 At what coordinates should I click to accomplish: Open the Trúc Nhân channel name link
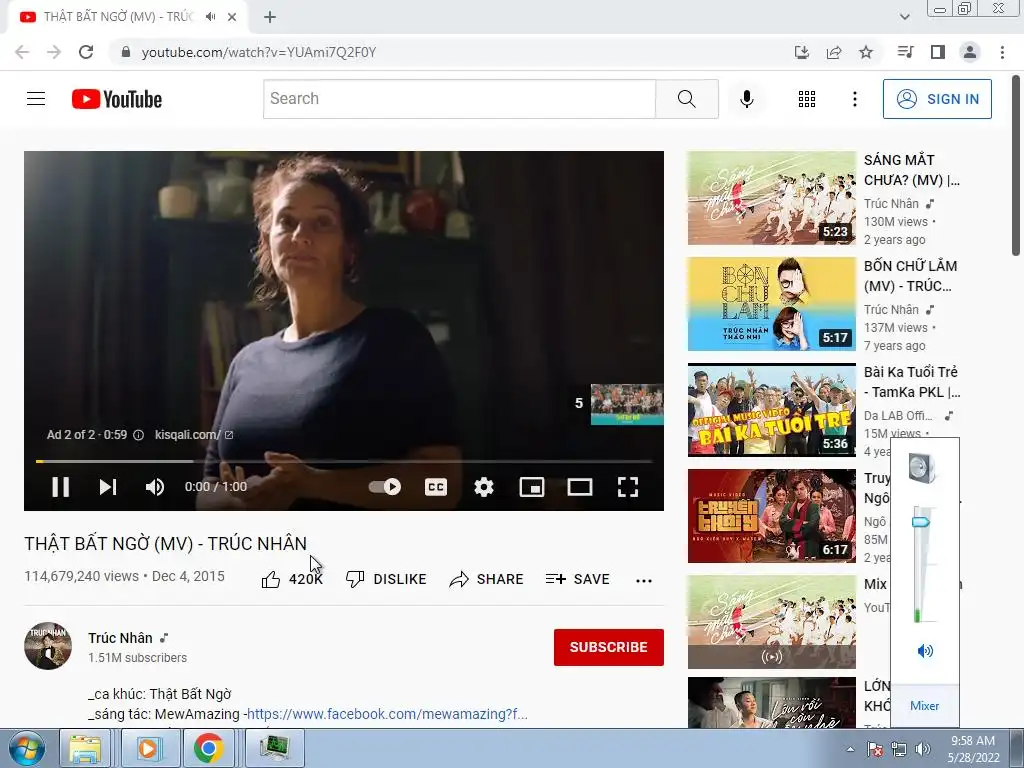coord(120,638)
